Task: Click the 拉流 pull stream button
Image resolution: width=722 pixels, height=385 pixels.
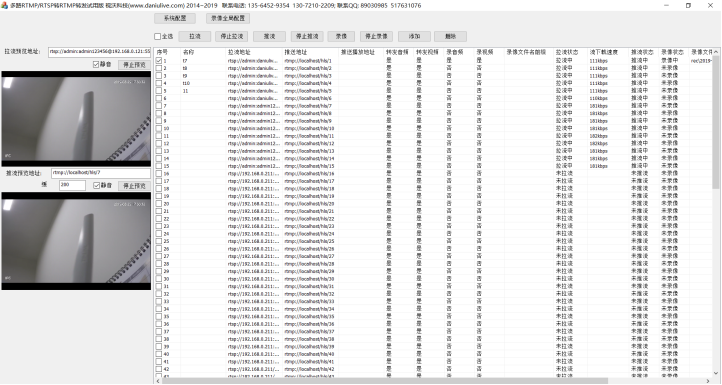Action: coord(194,36)
